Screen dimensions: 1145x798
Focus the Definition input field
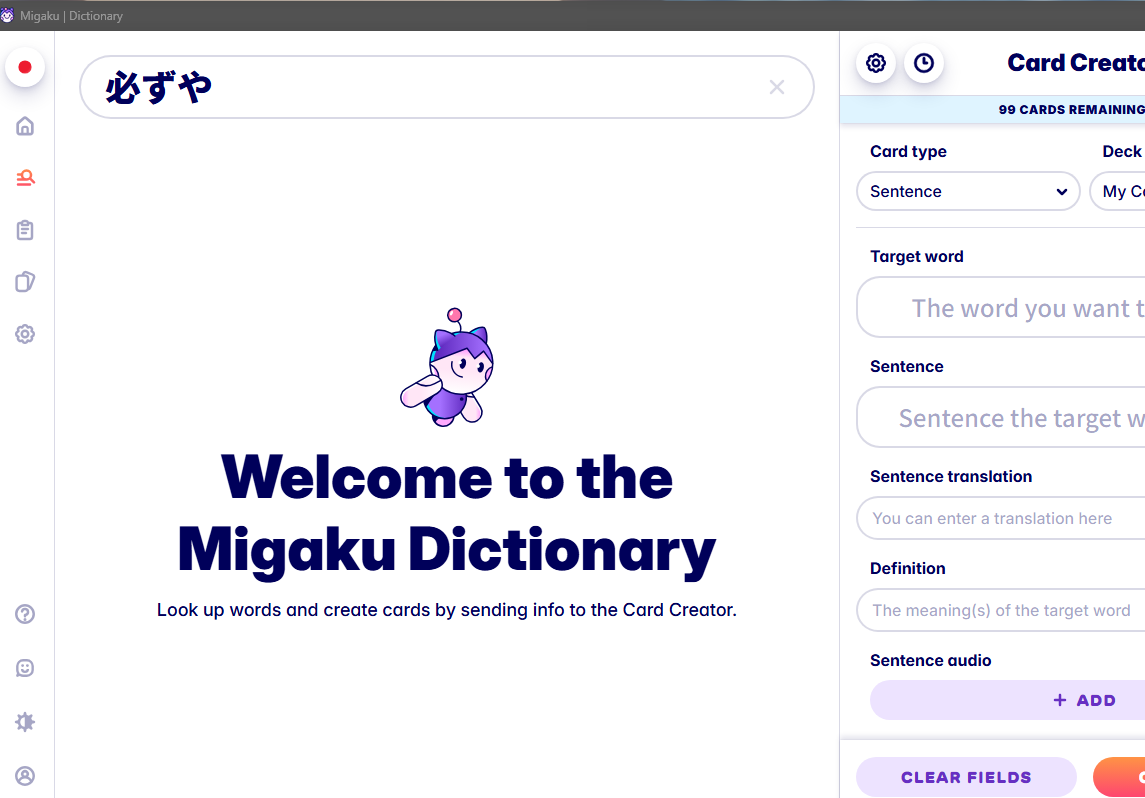[1001, 610]
